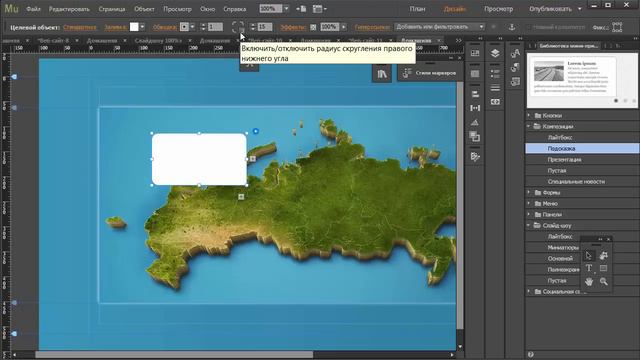Select the Selection arrow tool in floating toolbox
Image resolution: width=640 pixels, height=360 pixels.
588,256
